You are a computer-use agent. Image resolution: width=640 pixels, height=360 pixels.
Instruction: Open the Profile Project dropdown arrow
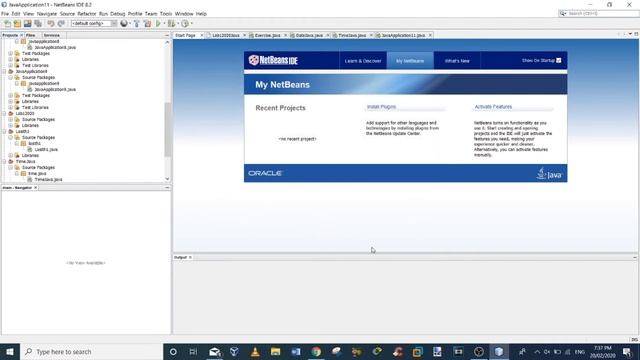coord(192,24)
